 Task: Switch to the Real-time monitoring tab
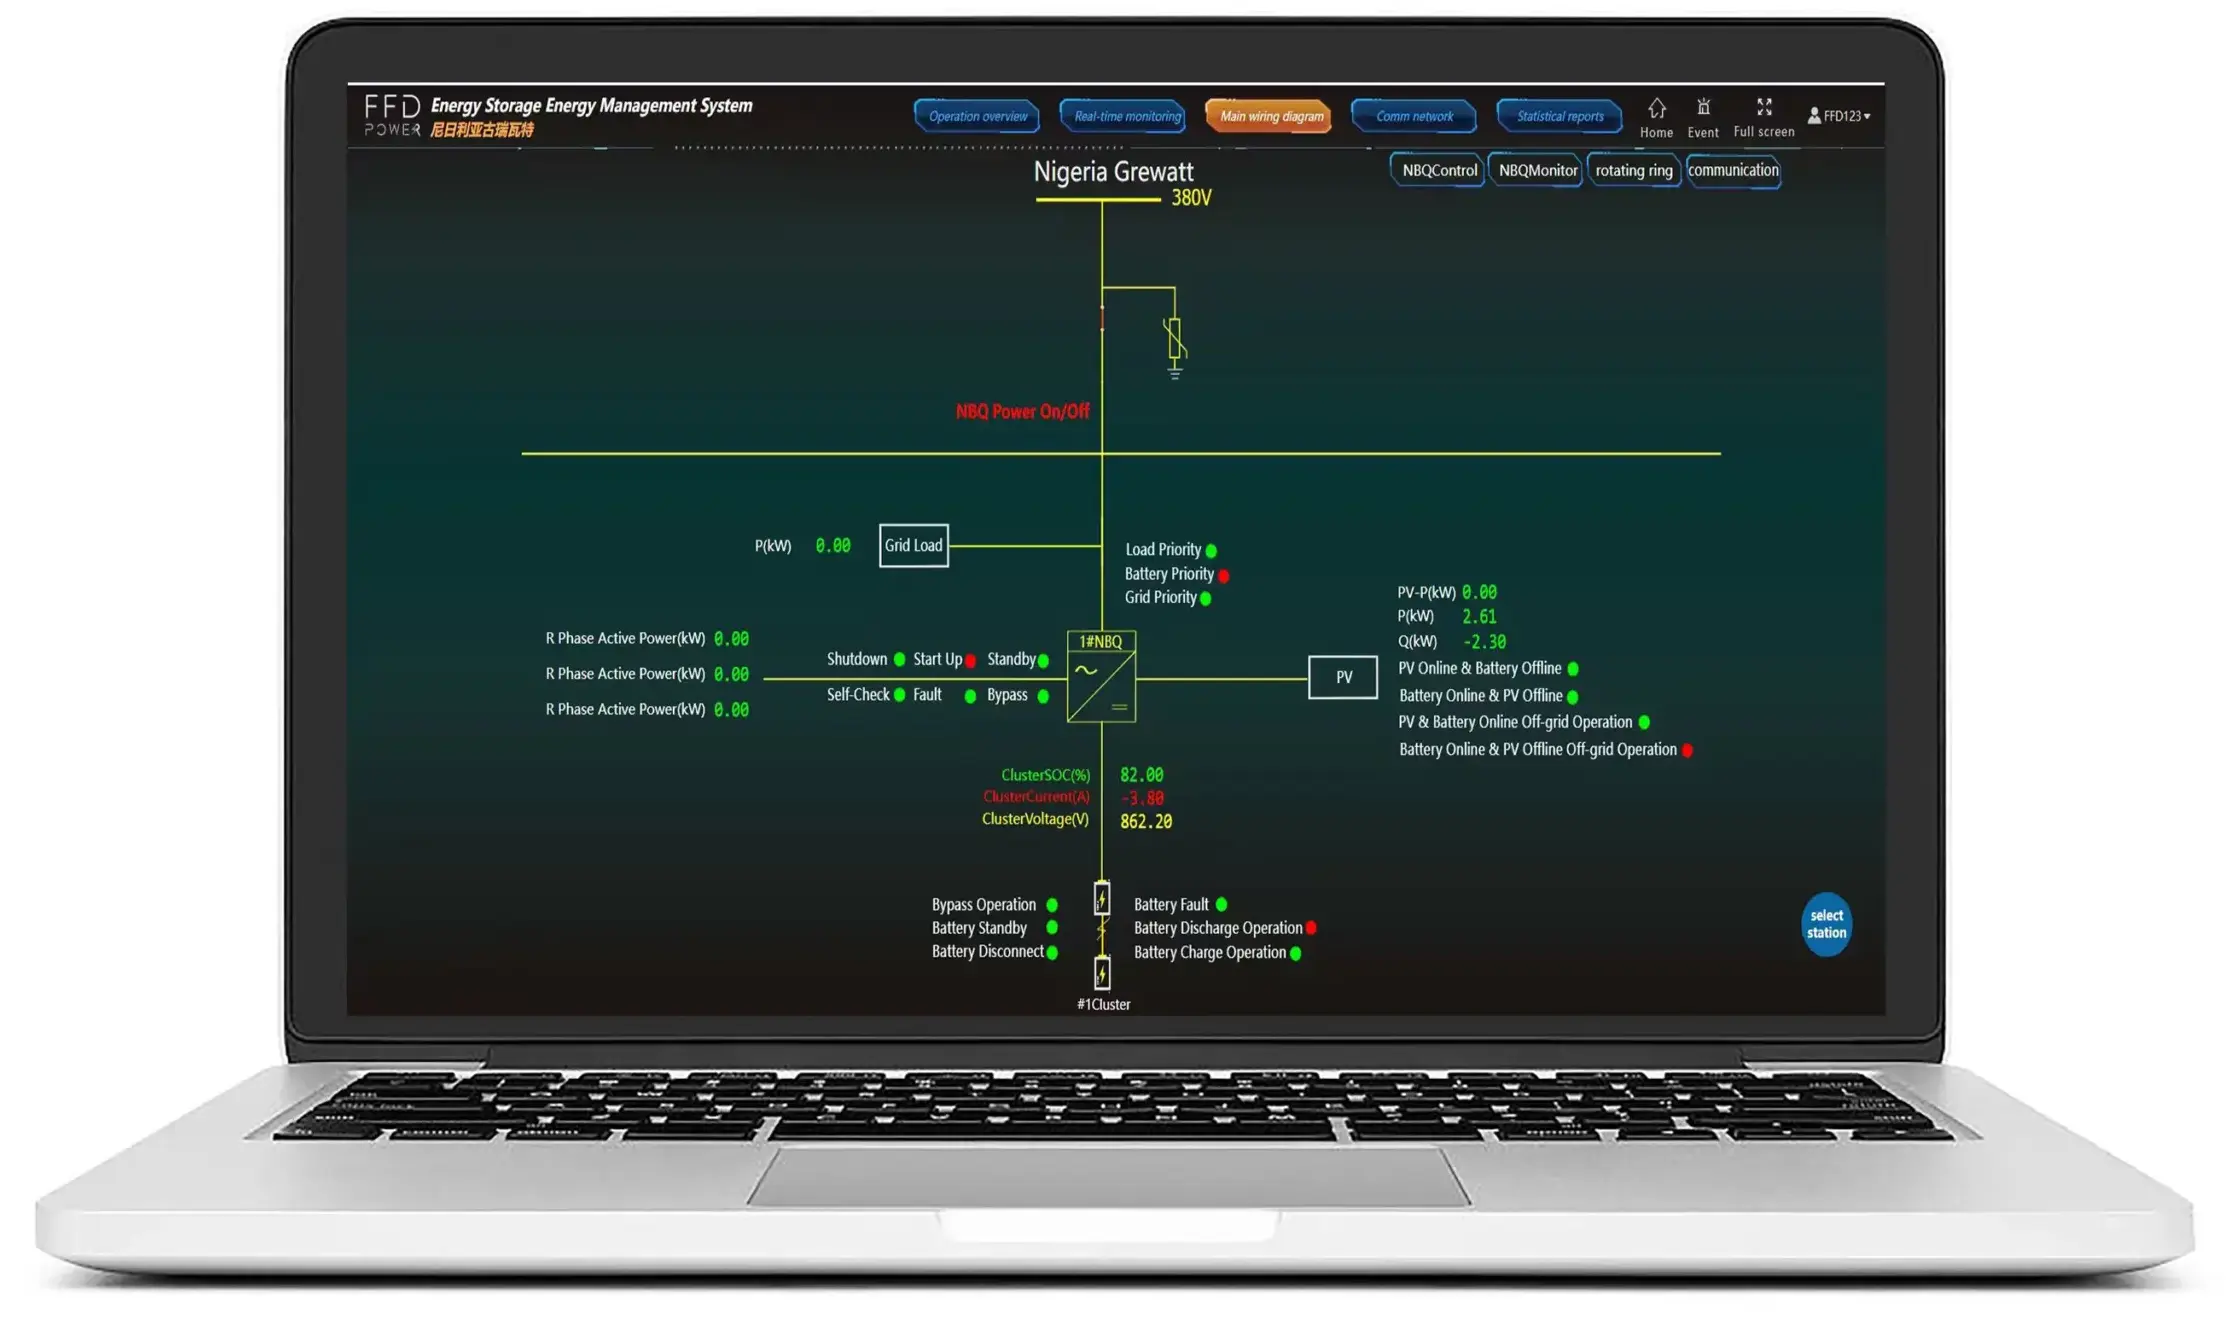[1122, 115]
